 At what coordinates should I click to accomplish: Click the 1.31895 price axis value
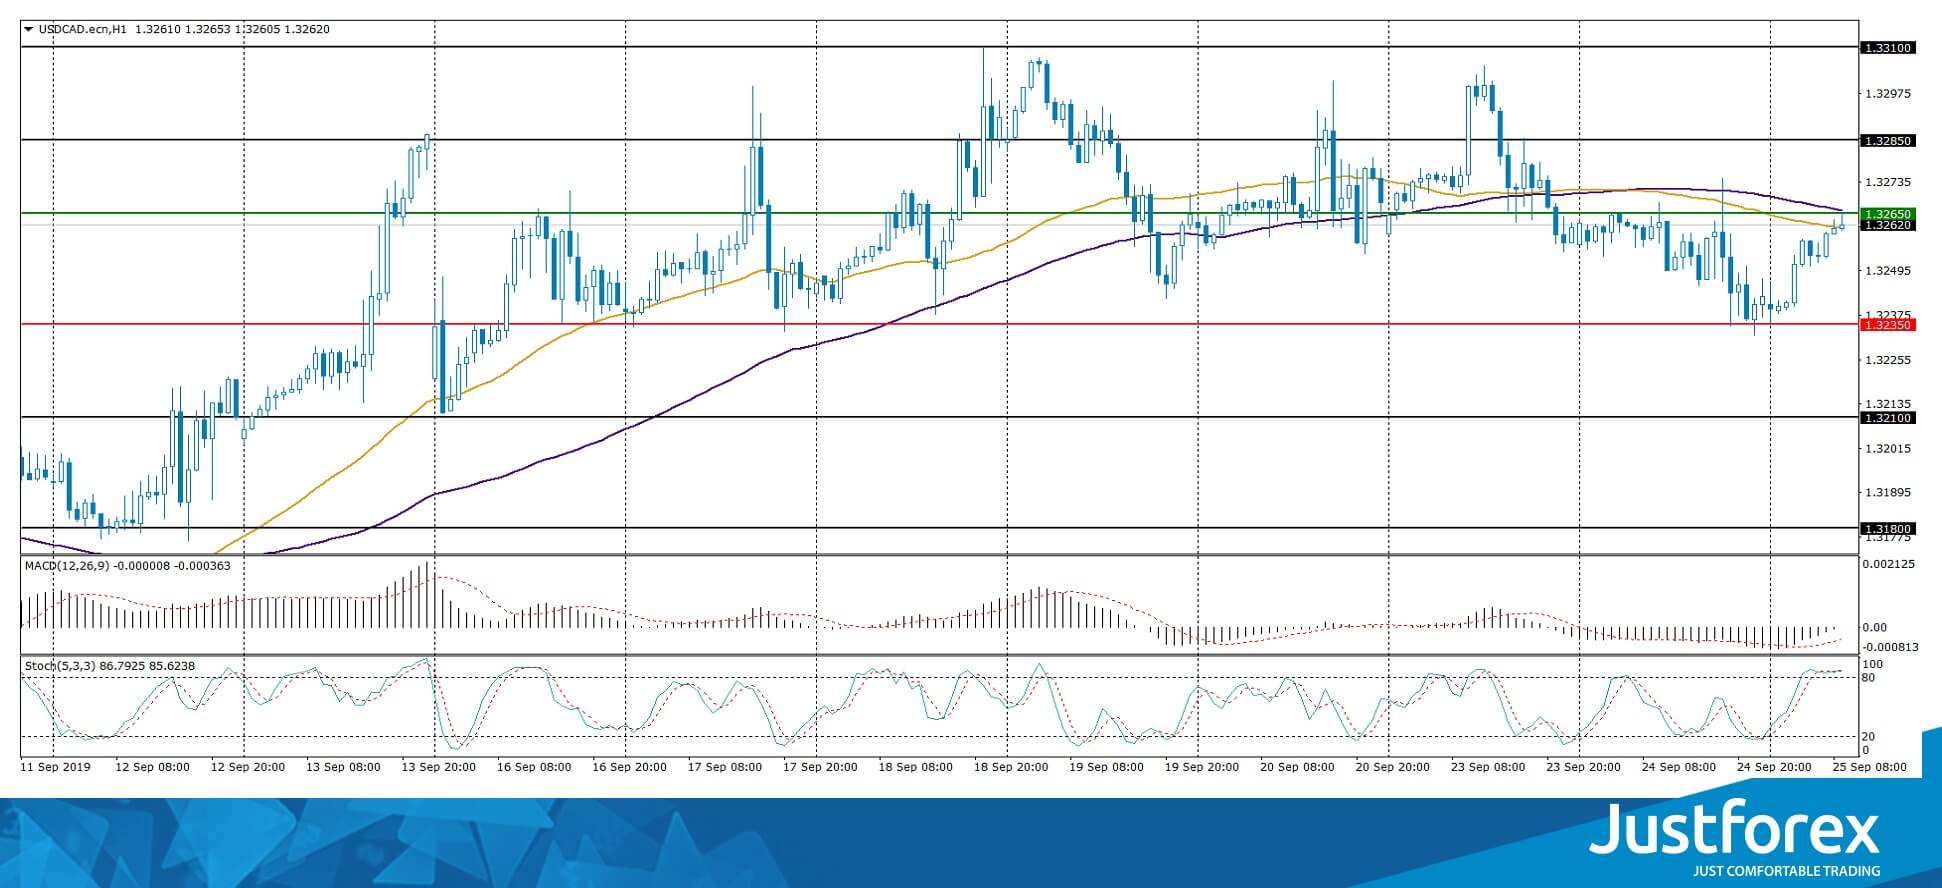(1888, 493)
